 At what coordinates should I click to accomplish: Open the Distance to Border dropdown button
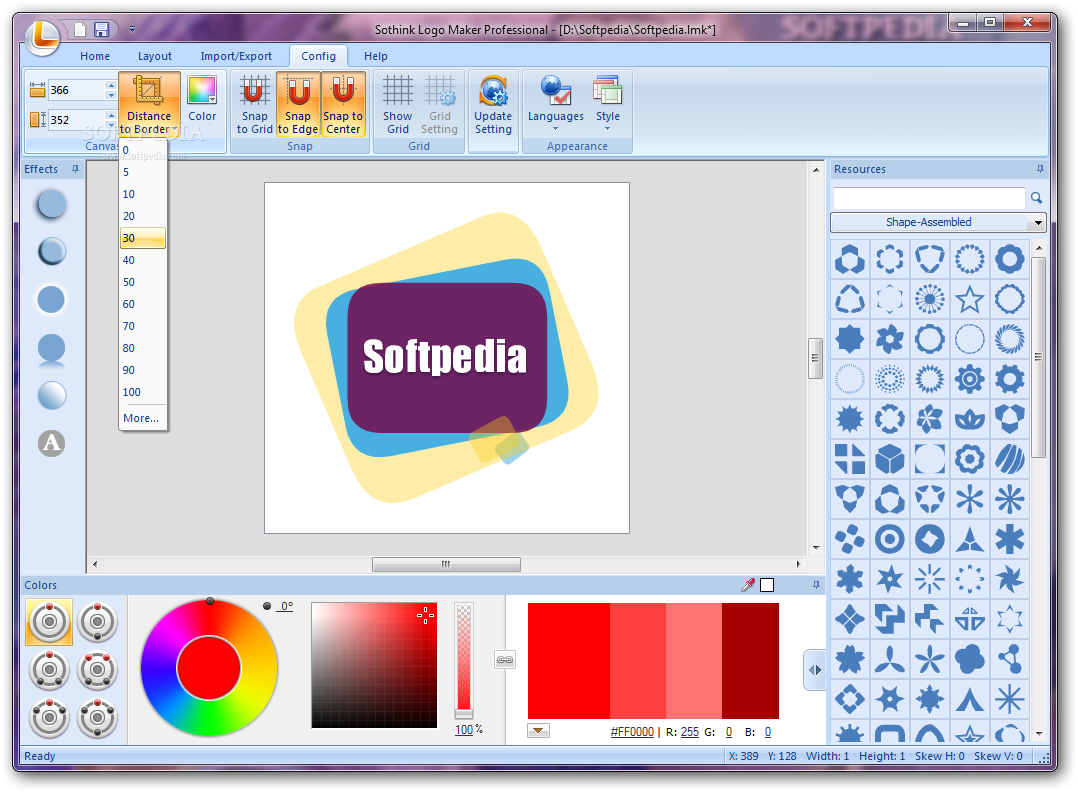(149, 104)
